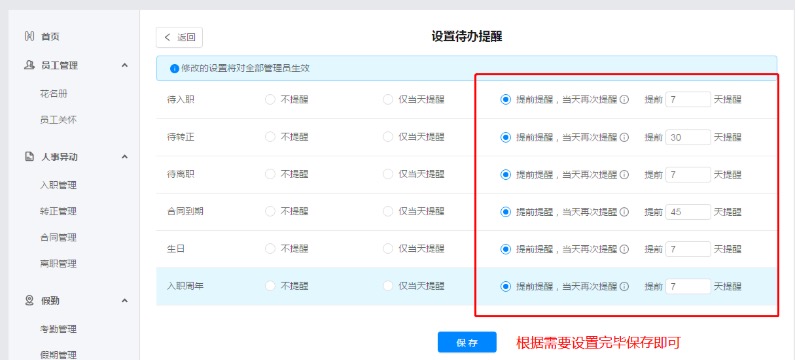Collapse the 假勤 section chevron

click(x=125, y=301)
